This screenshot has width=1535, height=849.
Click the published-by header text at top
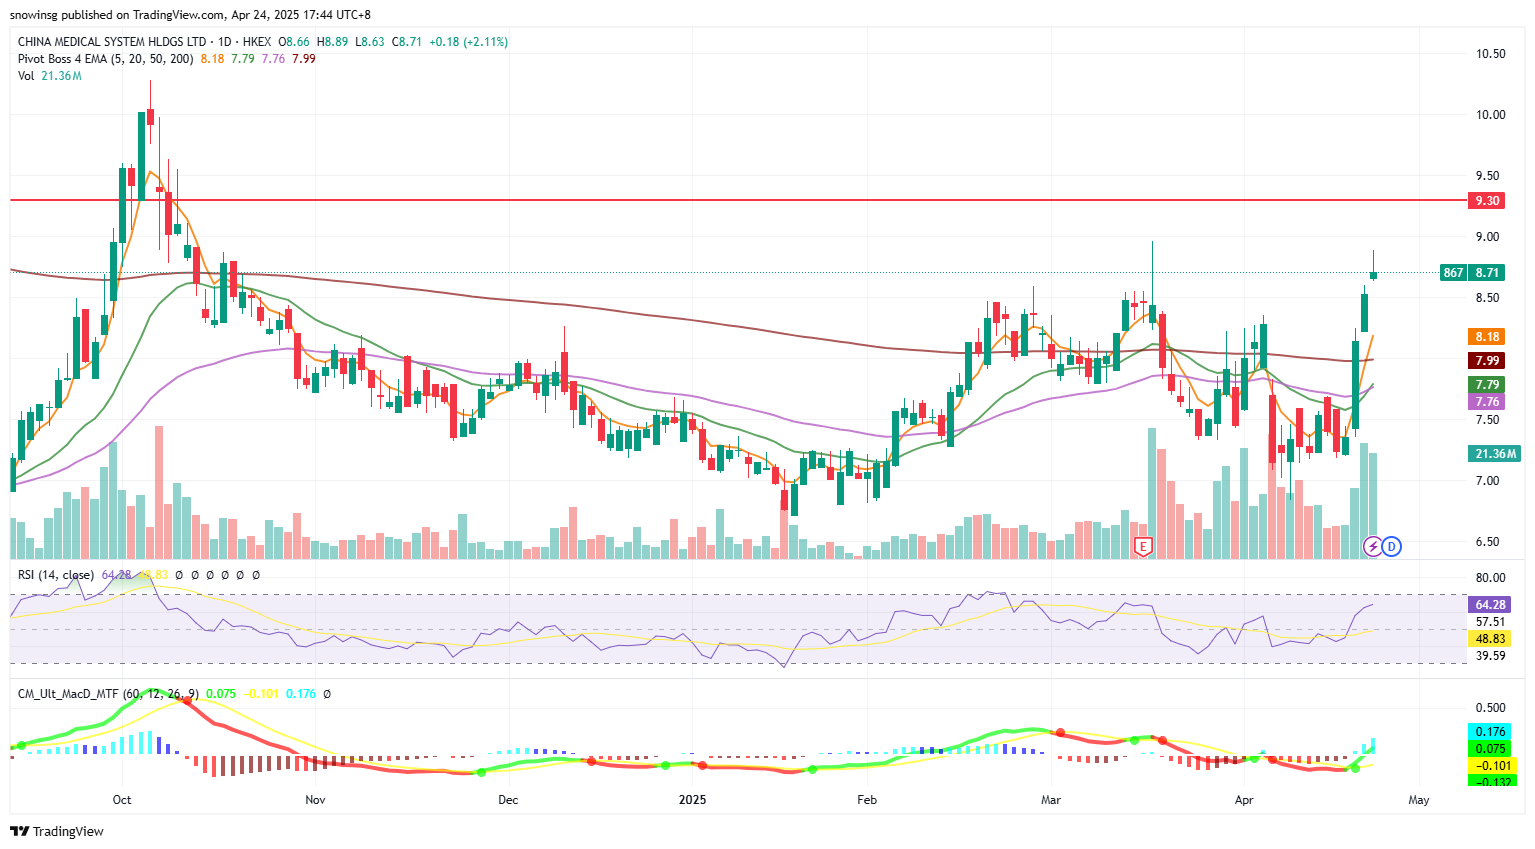click(x=190, y=15)
